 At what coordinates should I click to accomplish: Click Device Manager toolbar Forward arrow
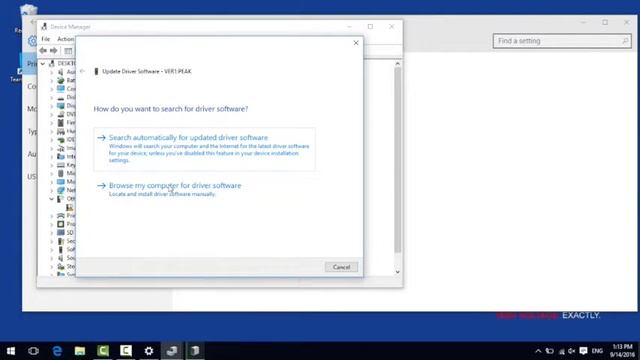53,51
